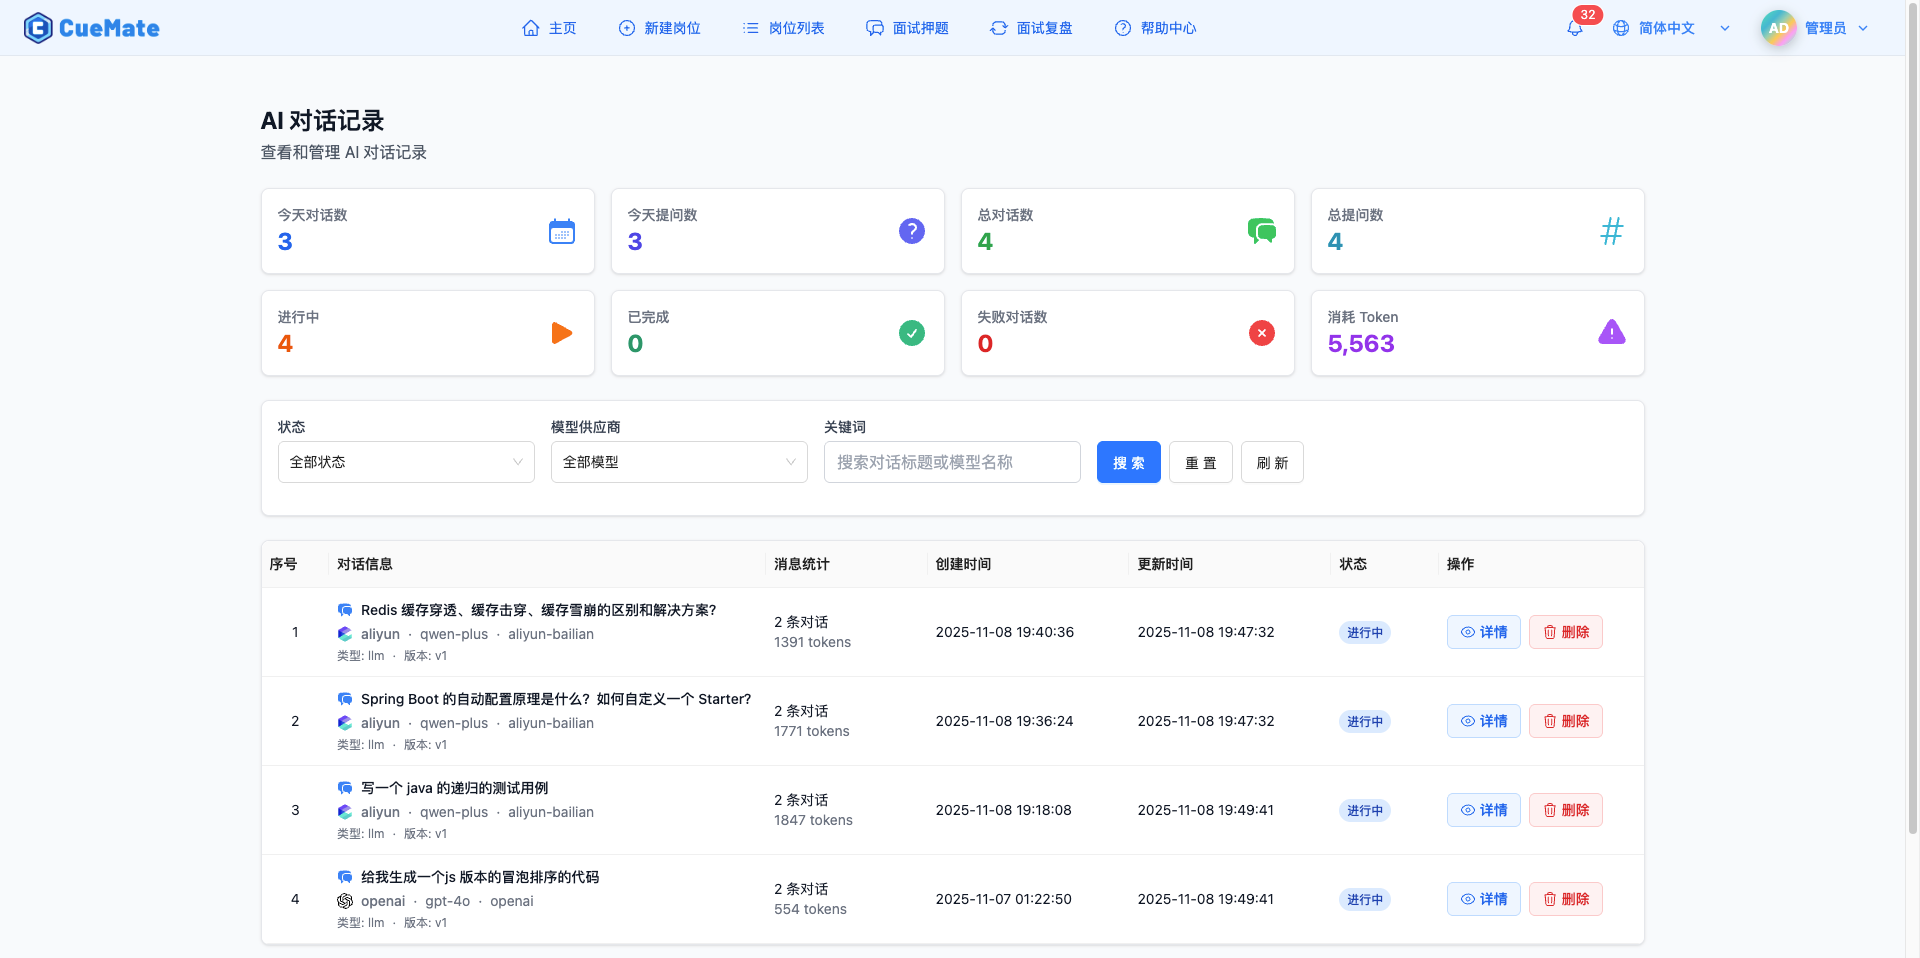Switch to the 岗位列表 page
The height and width of the screenshot is (958, 1920).
coord(783,28)
